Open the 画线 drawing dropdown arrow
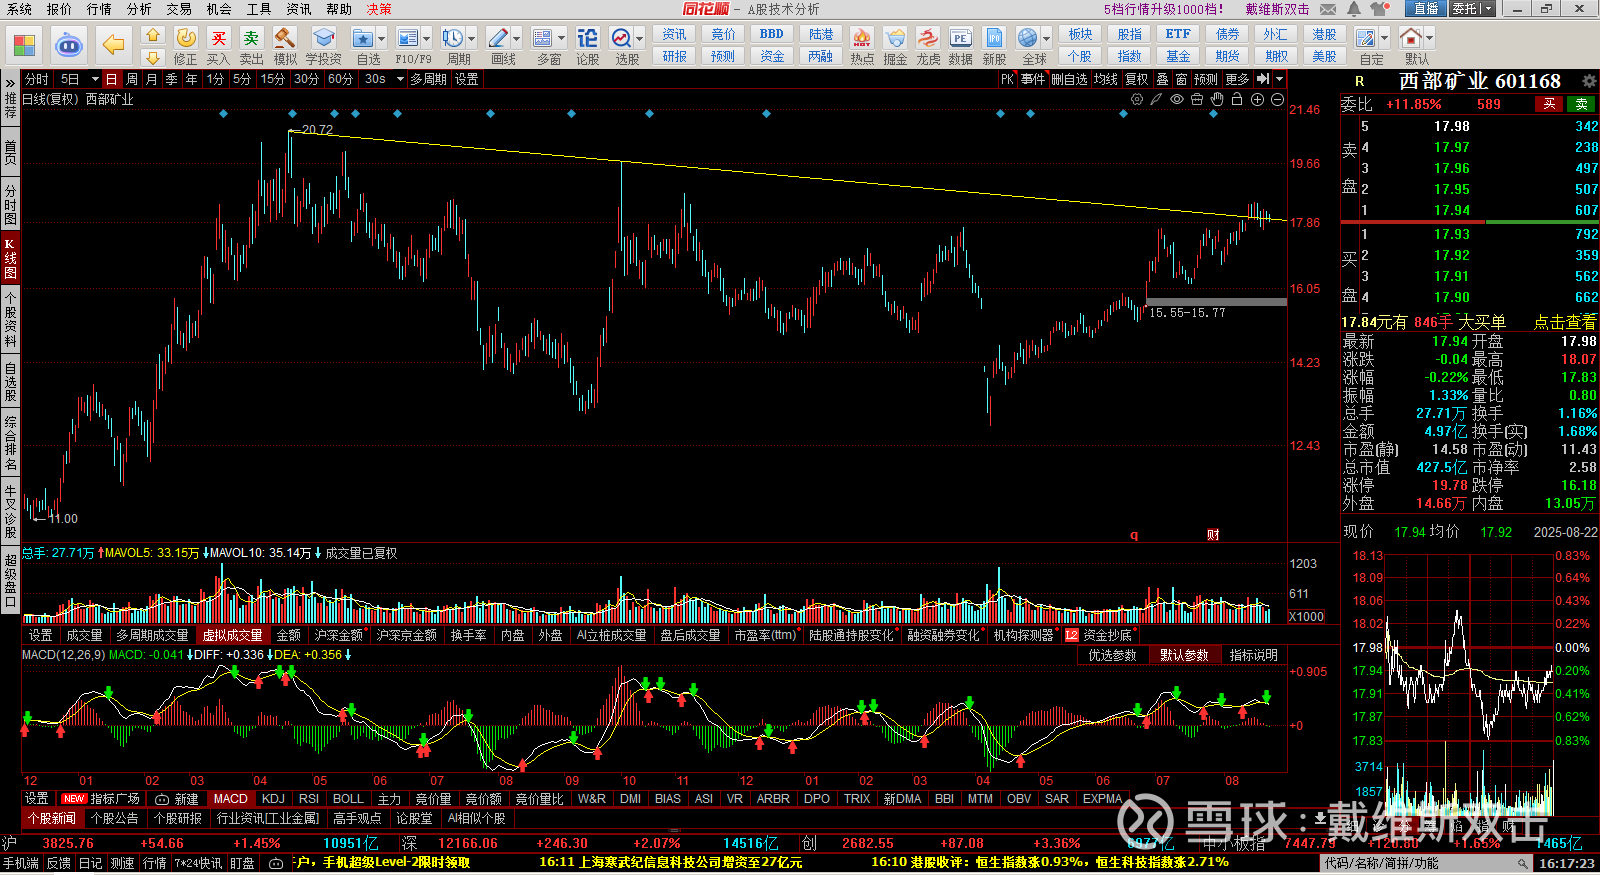 (517, 39)
